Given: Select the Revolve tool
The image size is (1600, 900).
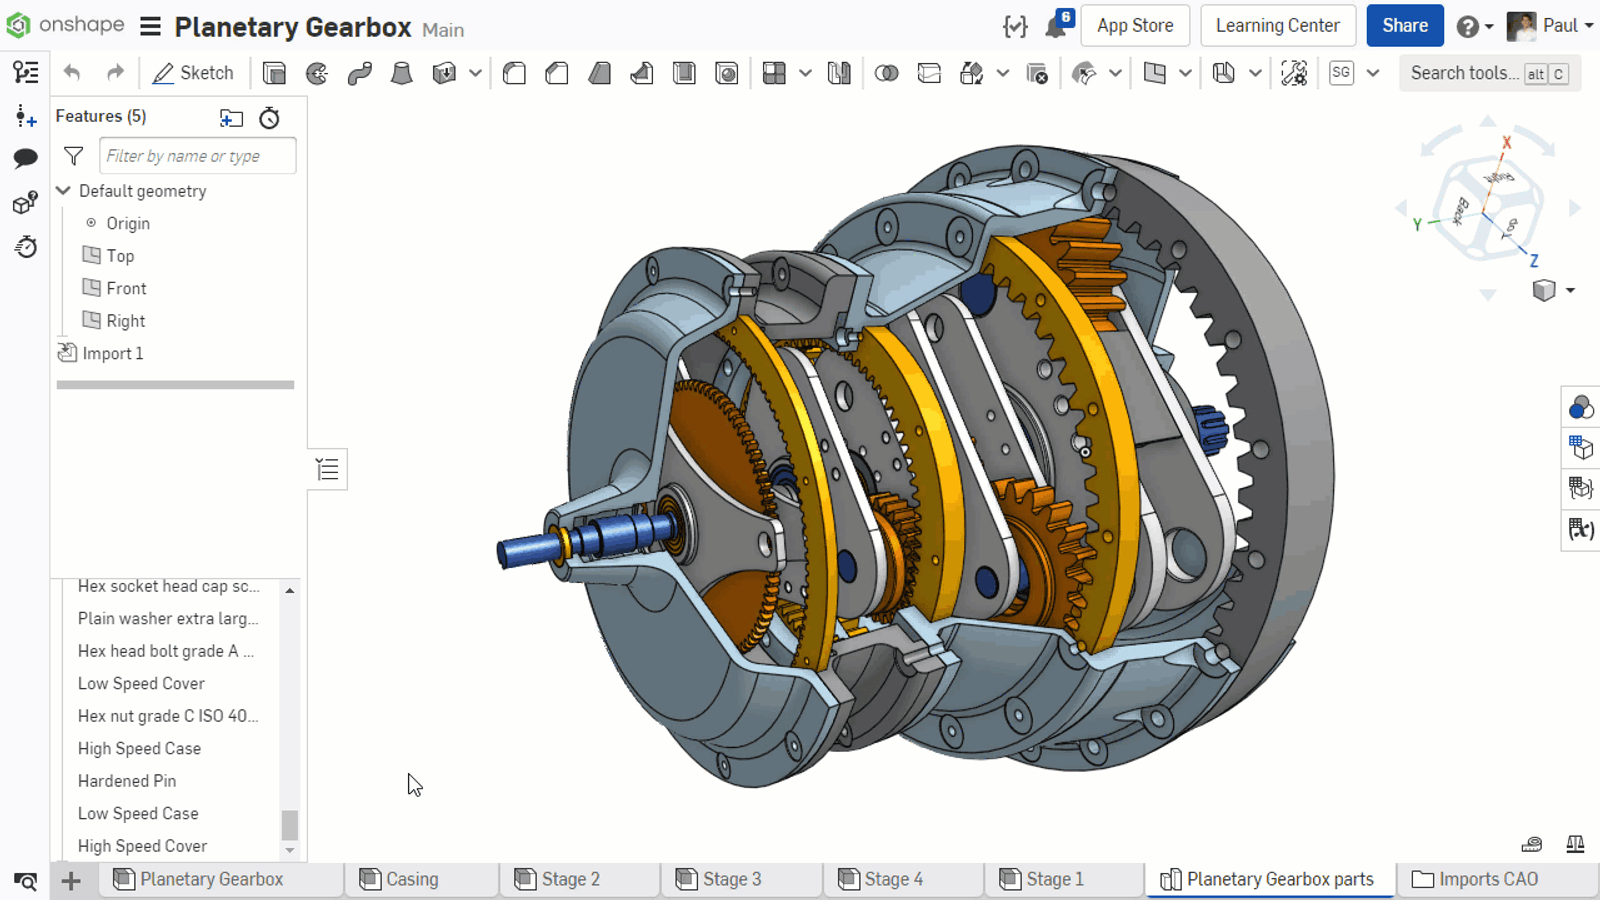Looking at the screenshot, I should coord(317,73).
